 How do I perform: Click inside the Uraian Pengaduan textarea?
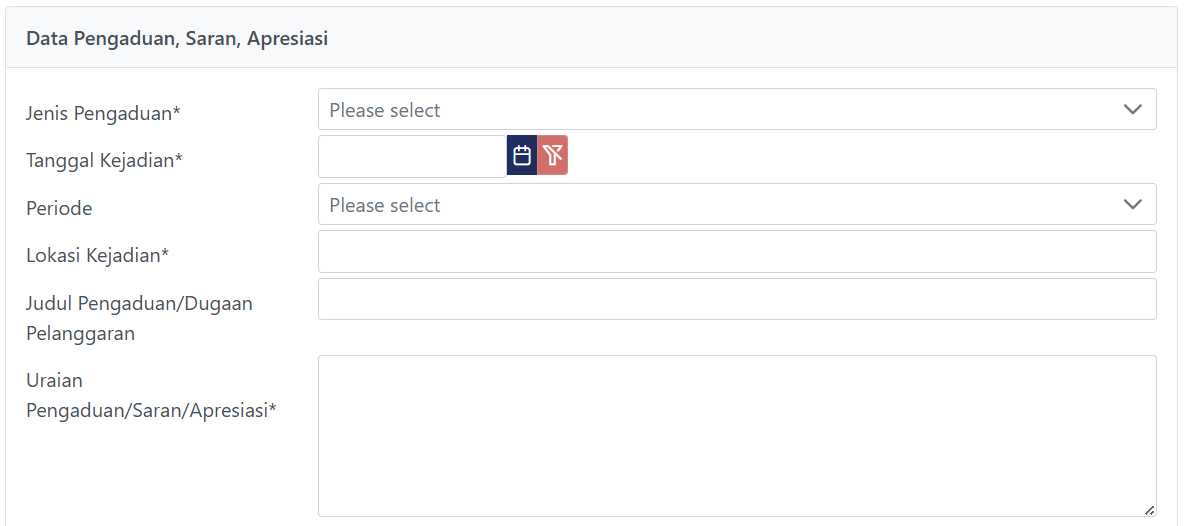click(737, 435)
